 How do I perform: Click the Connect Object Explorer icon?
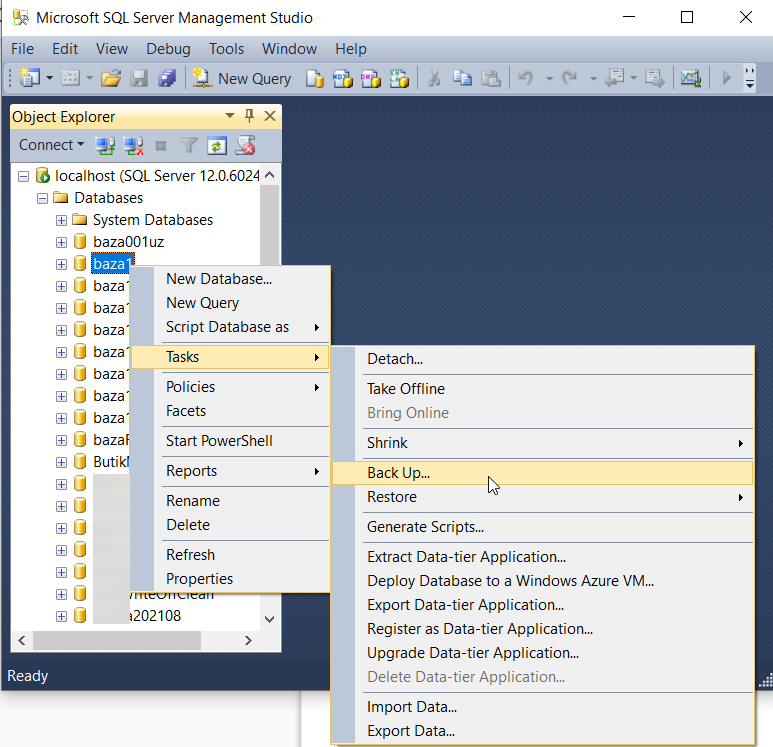(x=105, y=146)
